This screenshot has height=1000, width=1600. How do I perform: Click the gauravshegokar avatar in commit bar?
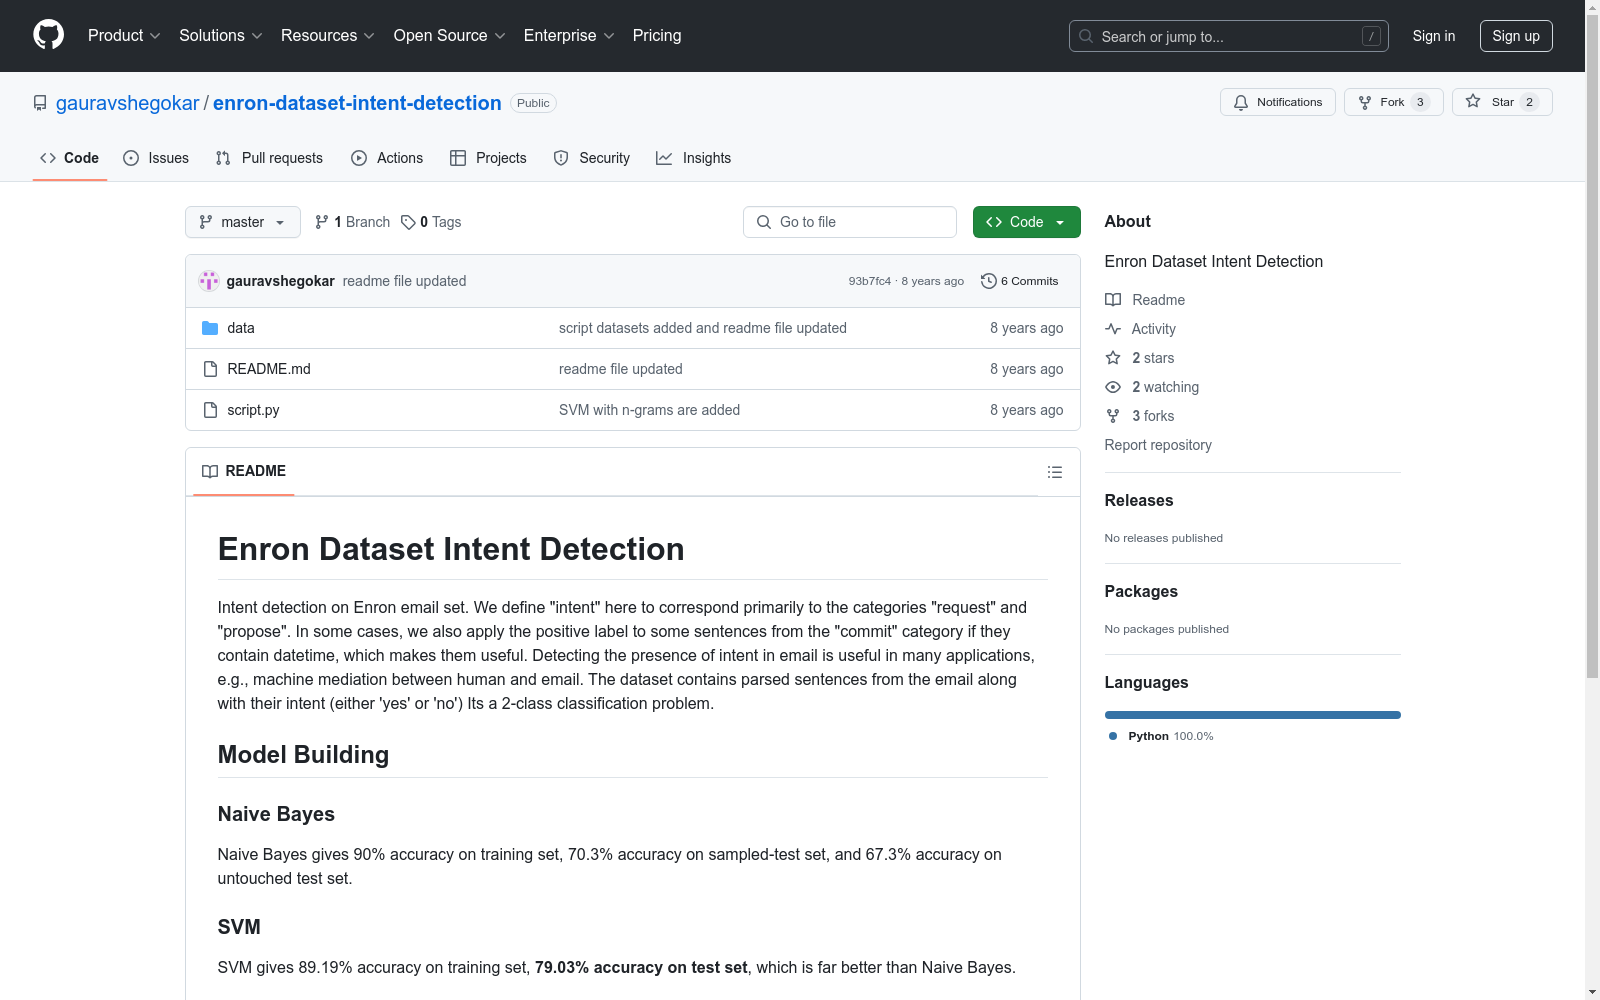[x=209, y=281]
